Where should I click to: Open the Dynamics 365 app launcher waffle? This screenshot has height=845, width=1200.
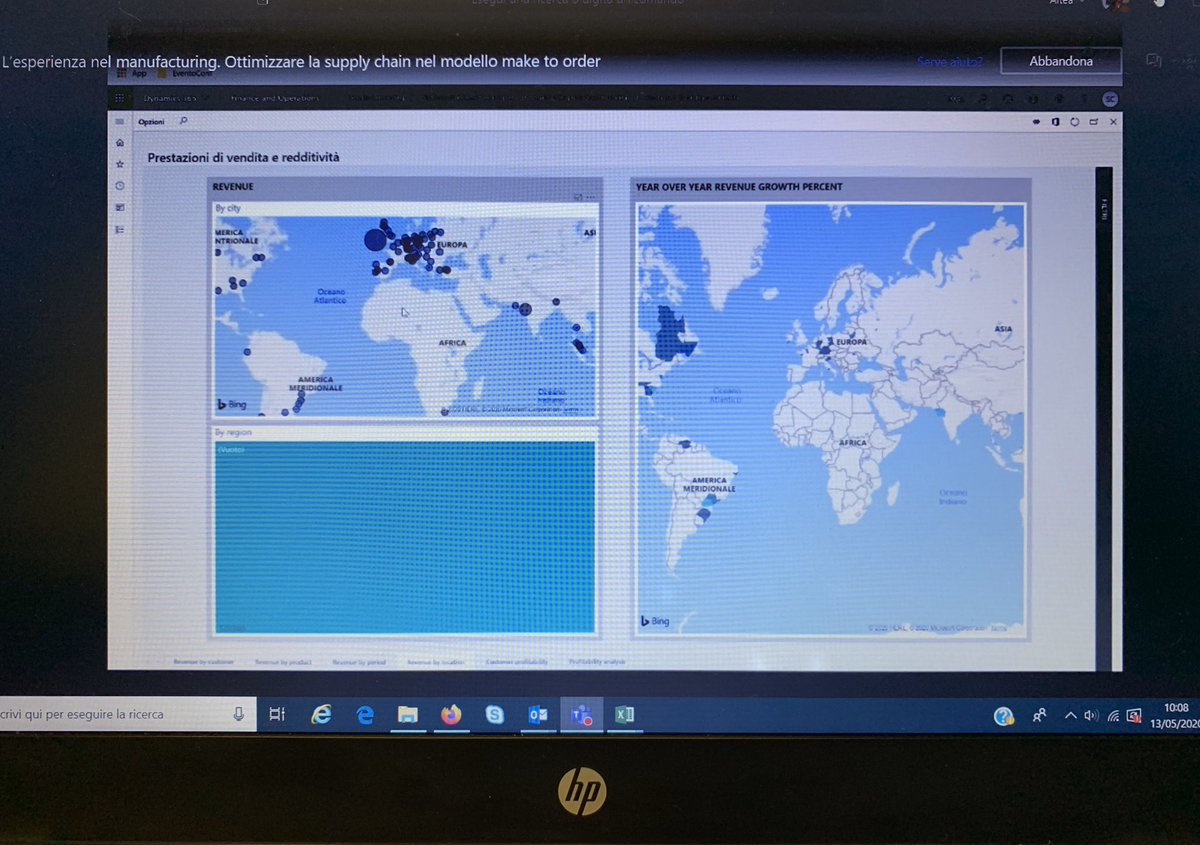[120, 98]
